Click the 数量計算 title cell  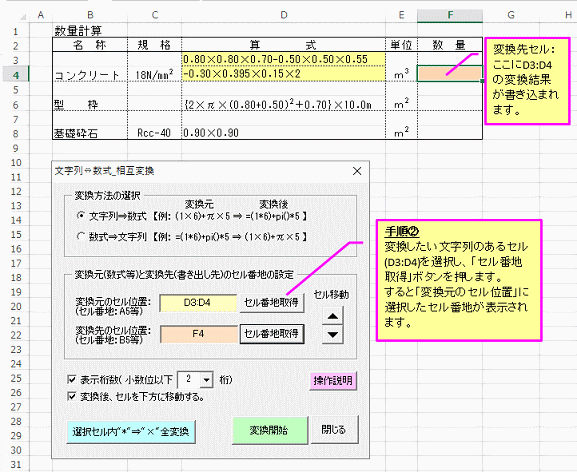click(90, 30)
